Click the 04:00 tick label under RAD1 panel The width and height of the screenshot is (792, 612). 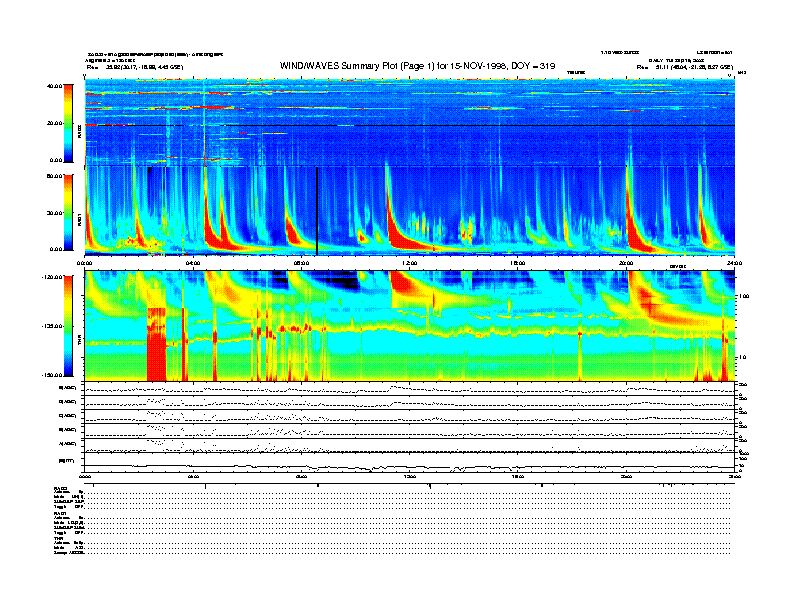[193, 263]
